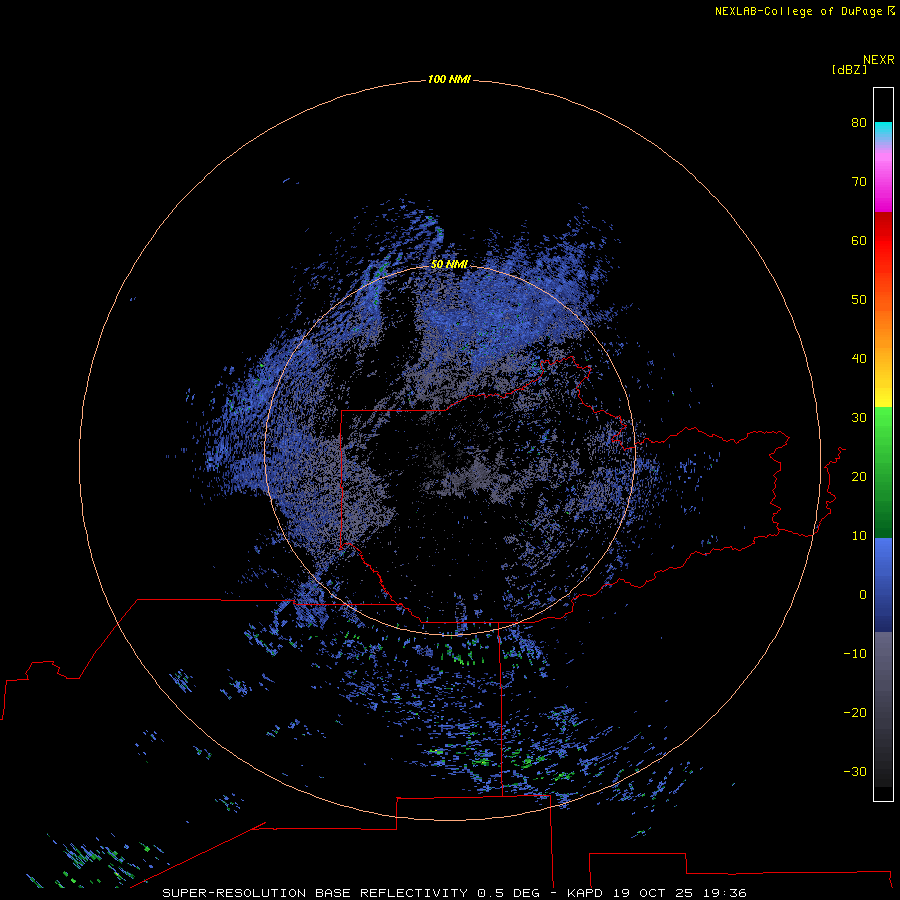This screenshot has width=900, height=900.
Task: Click the 80 value on dBZ scale
Action: click(x=859, y=123)
